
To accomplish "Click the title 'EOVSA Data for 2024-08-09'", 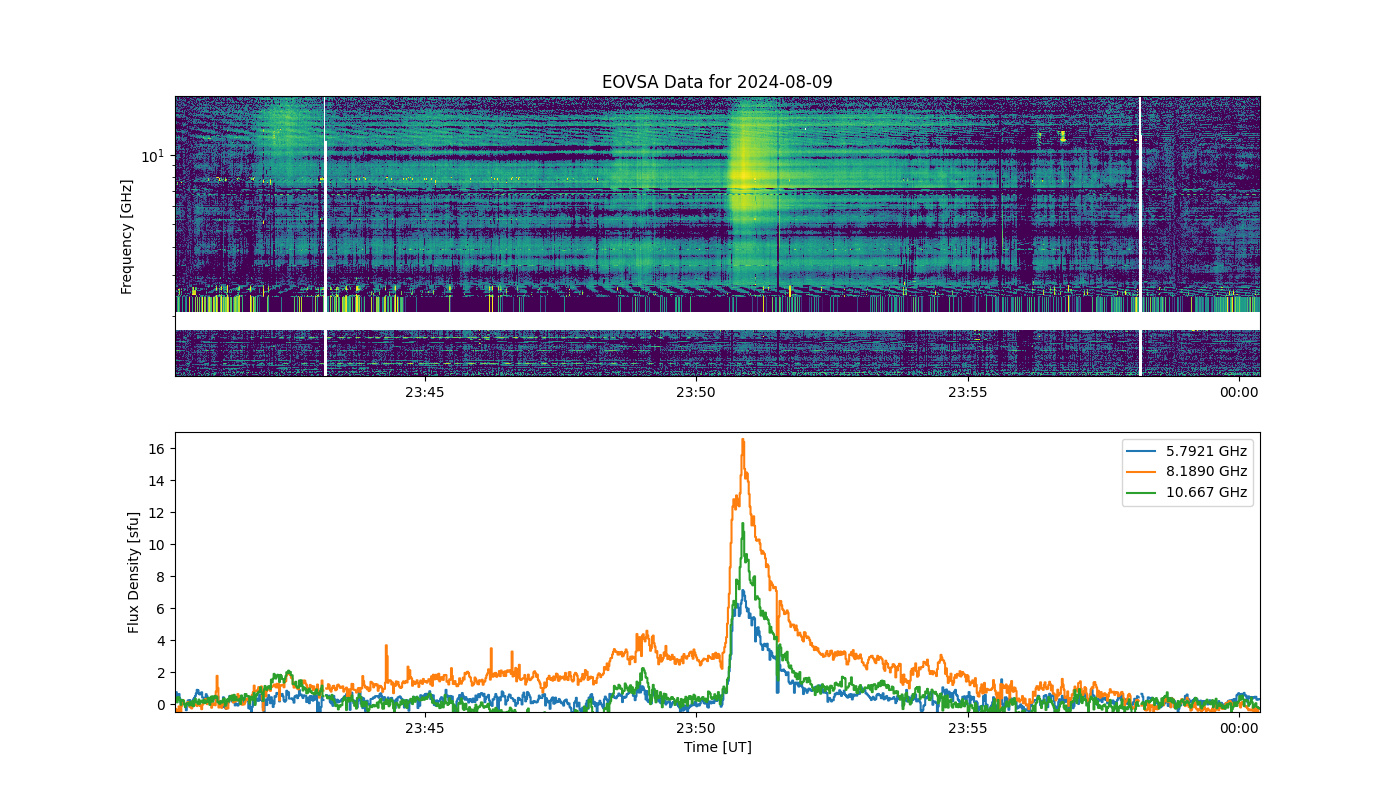I will pos(717,82).
